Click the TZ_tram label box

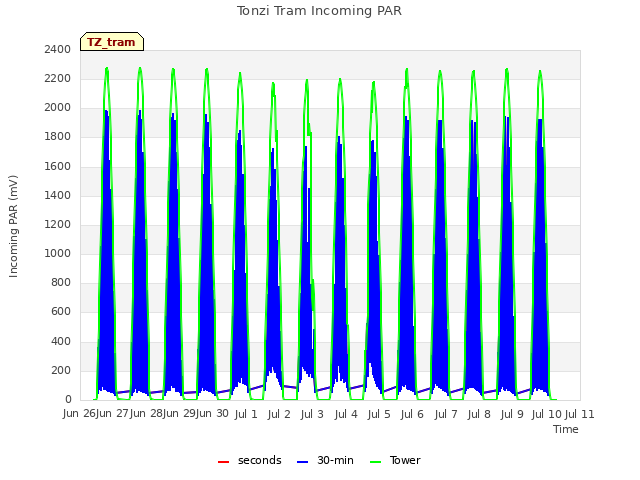tap(112, 42)
